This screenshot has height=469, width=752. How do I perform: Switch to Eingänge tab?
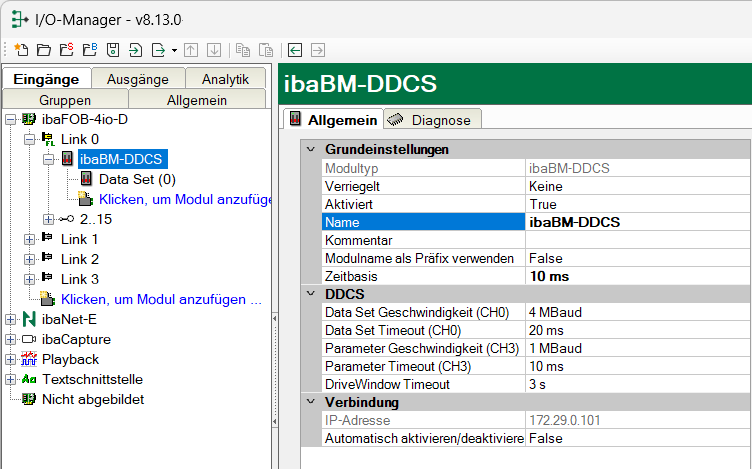47,79
